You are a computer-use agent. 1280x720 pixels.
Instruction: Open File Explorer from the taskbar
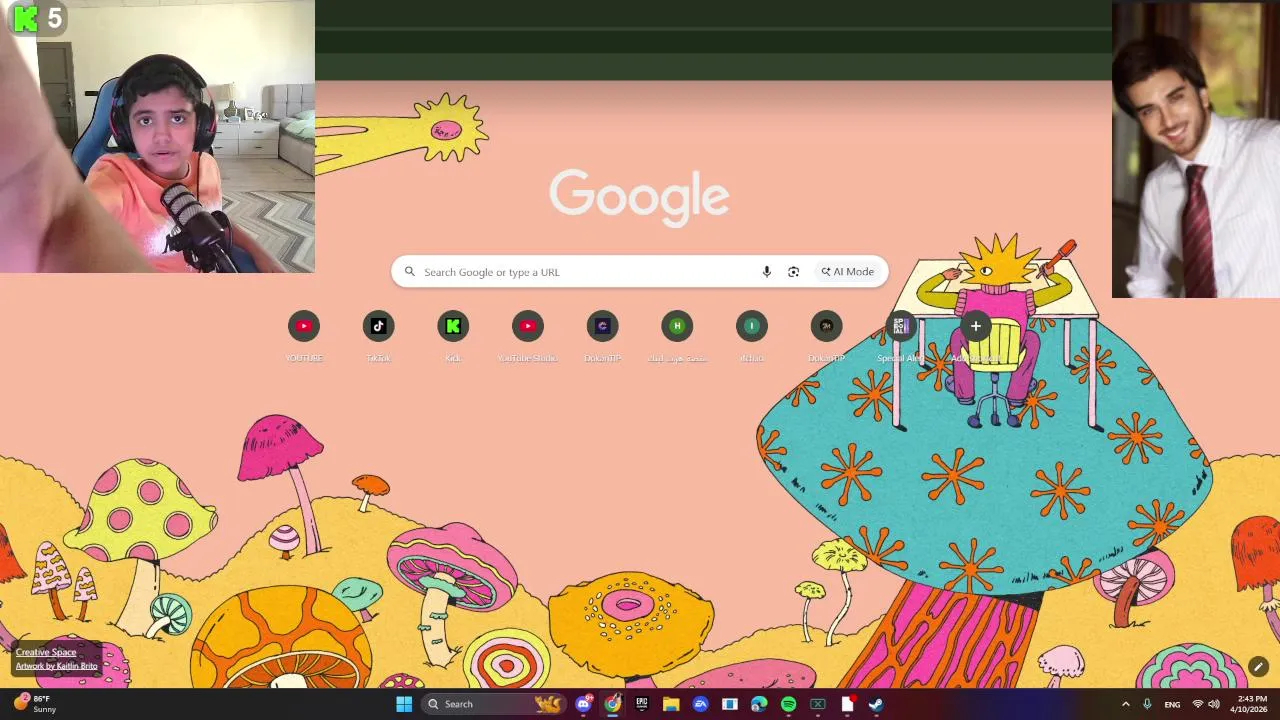671,704
